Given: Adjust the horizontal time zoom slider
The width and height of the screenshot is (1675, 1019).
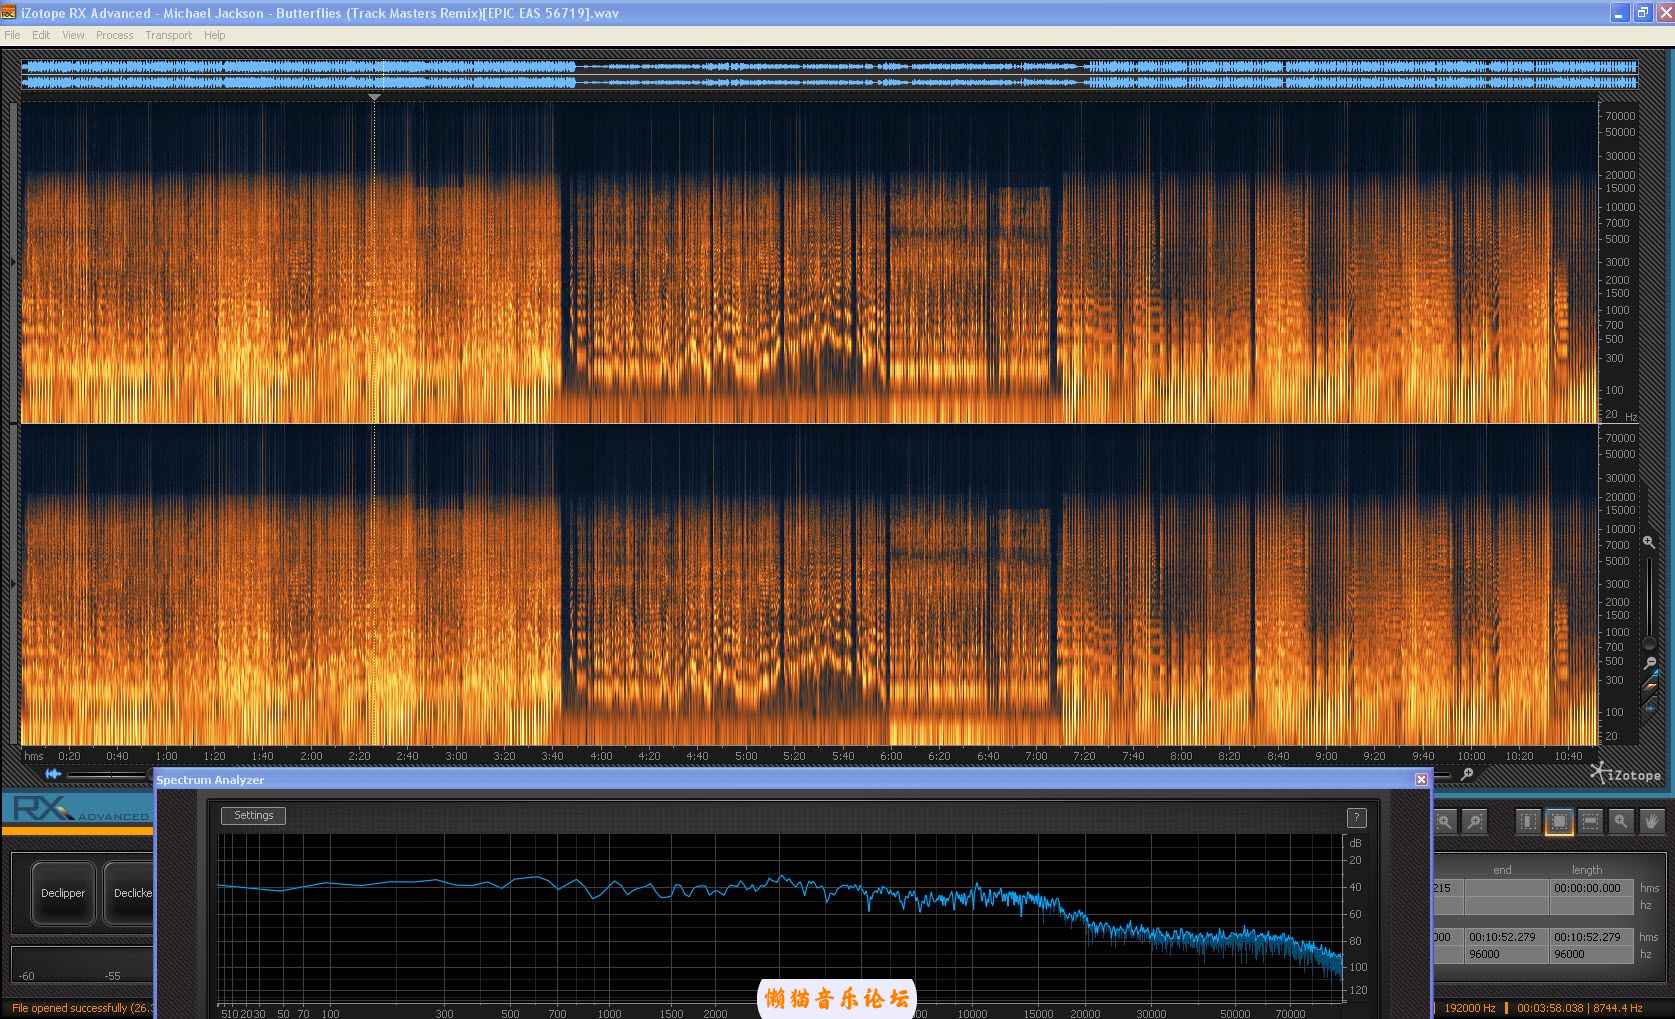Looking at the screenshot, I should click(110, 774).
